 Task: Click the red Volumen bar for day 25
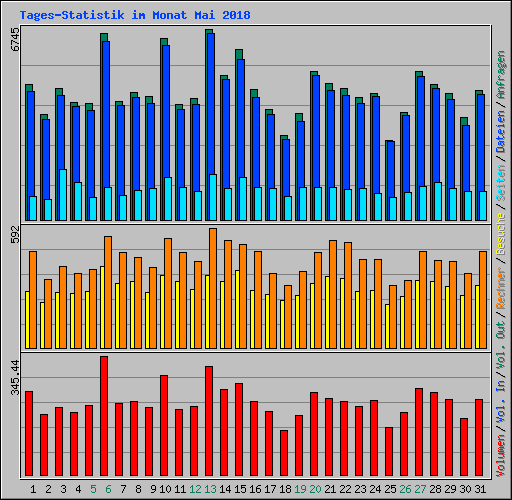(389, 451)
